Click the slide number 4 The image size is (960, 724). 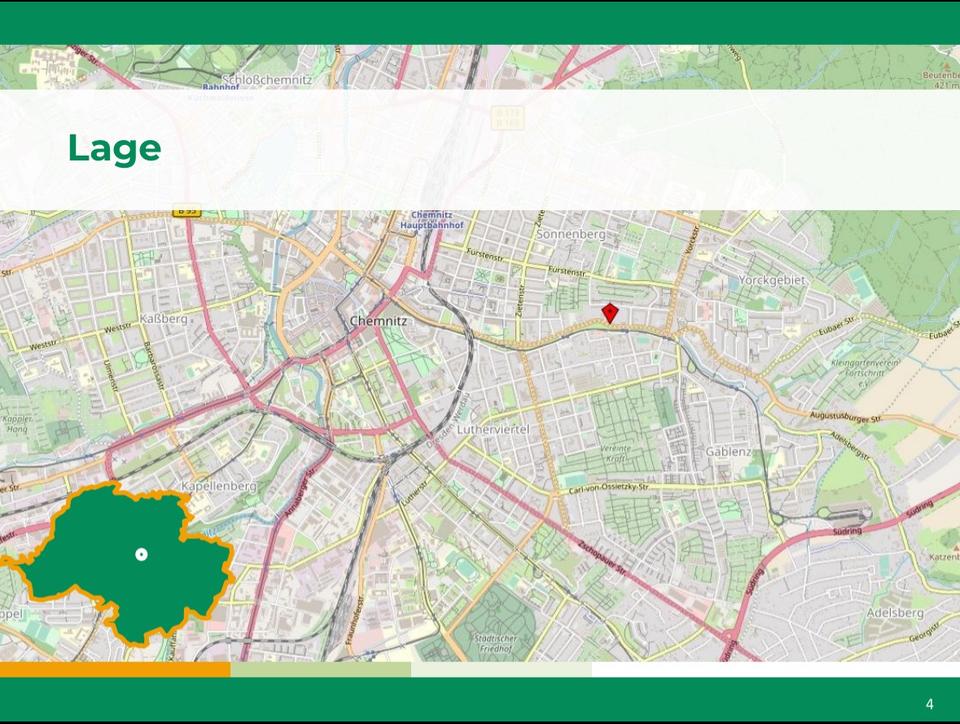click(929, 704)
